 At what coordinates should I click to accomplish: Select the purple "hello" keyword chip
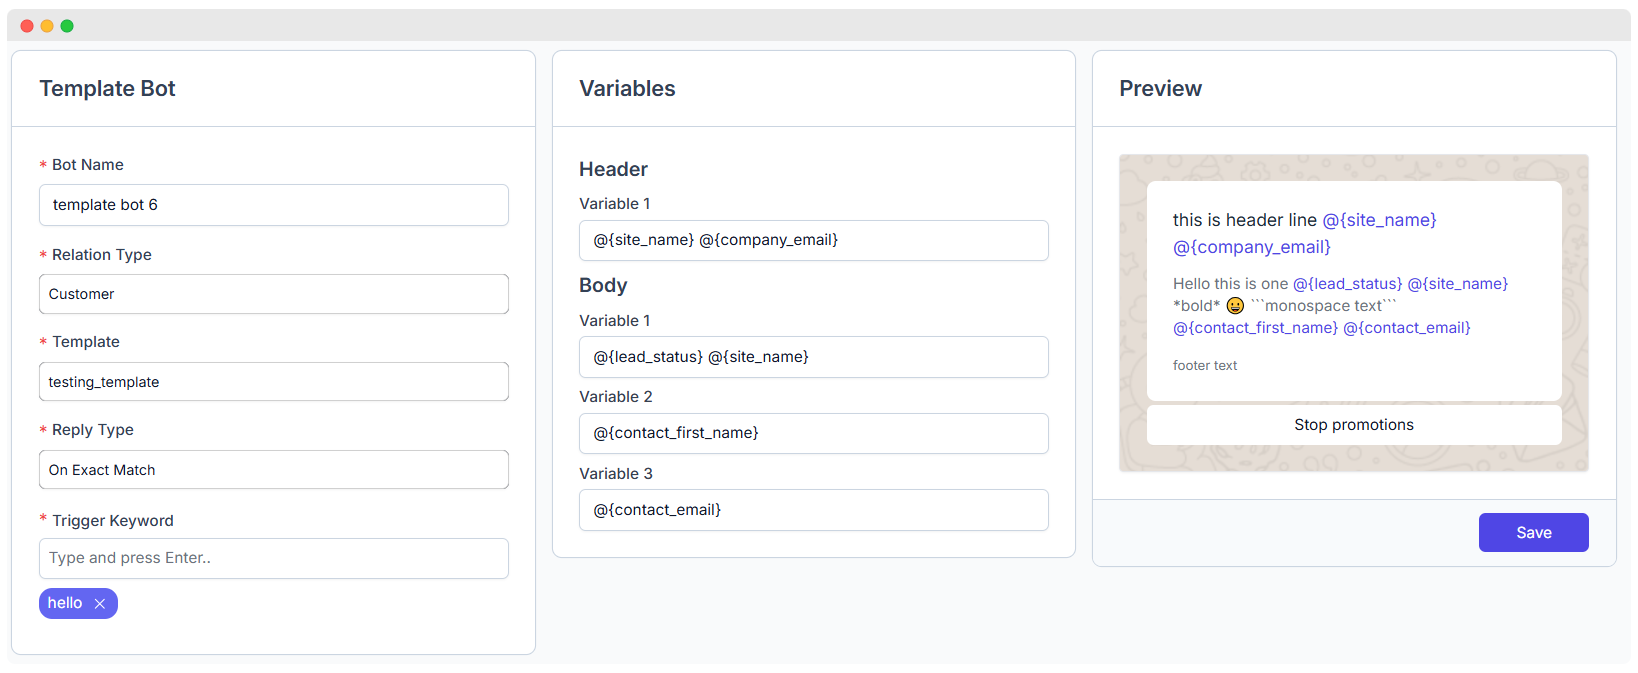pyautogui.click(x=64, y=603)
